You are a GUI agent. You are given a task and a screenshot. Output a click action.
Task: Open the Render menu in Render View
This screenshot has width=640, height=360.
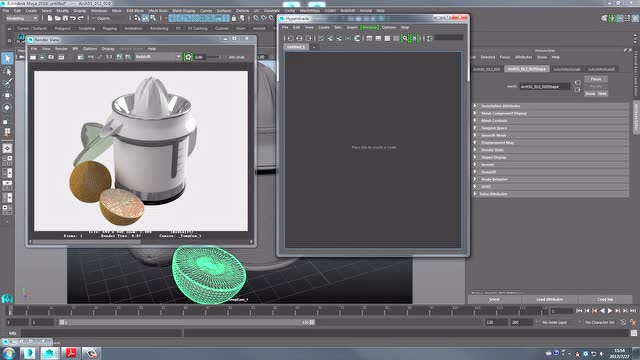[x=61, y=49]
